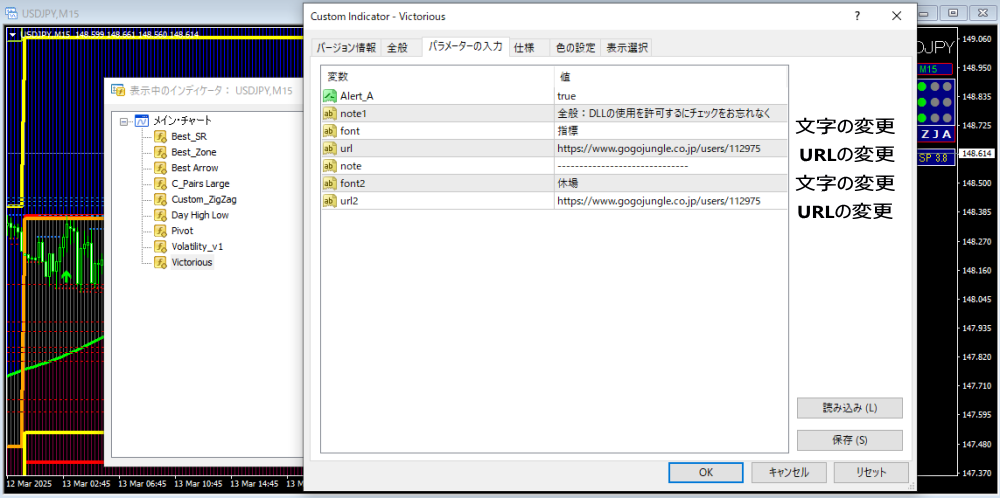Switch to the 色の設定 tab
Screen dimensions: 1000x498
(x=574, y=48)
